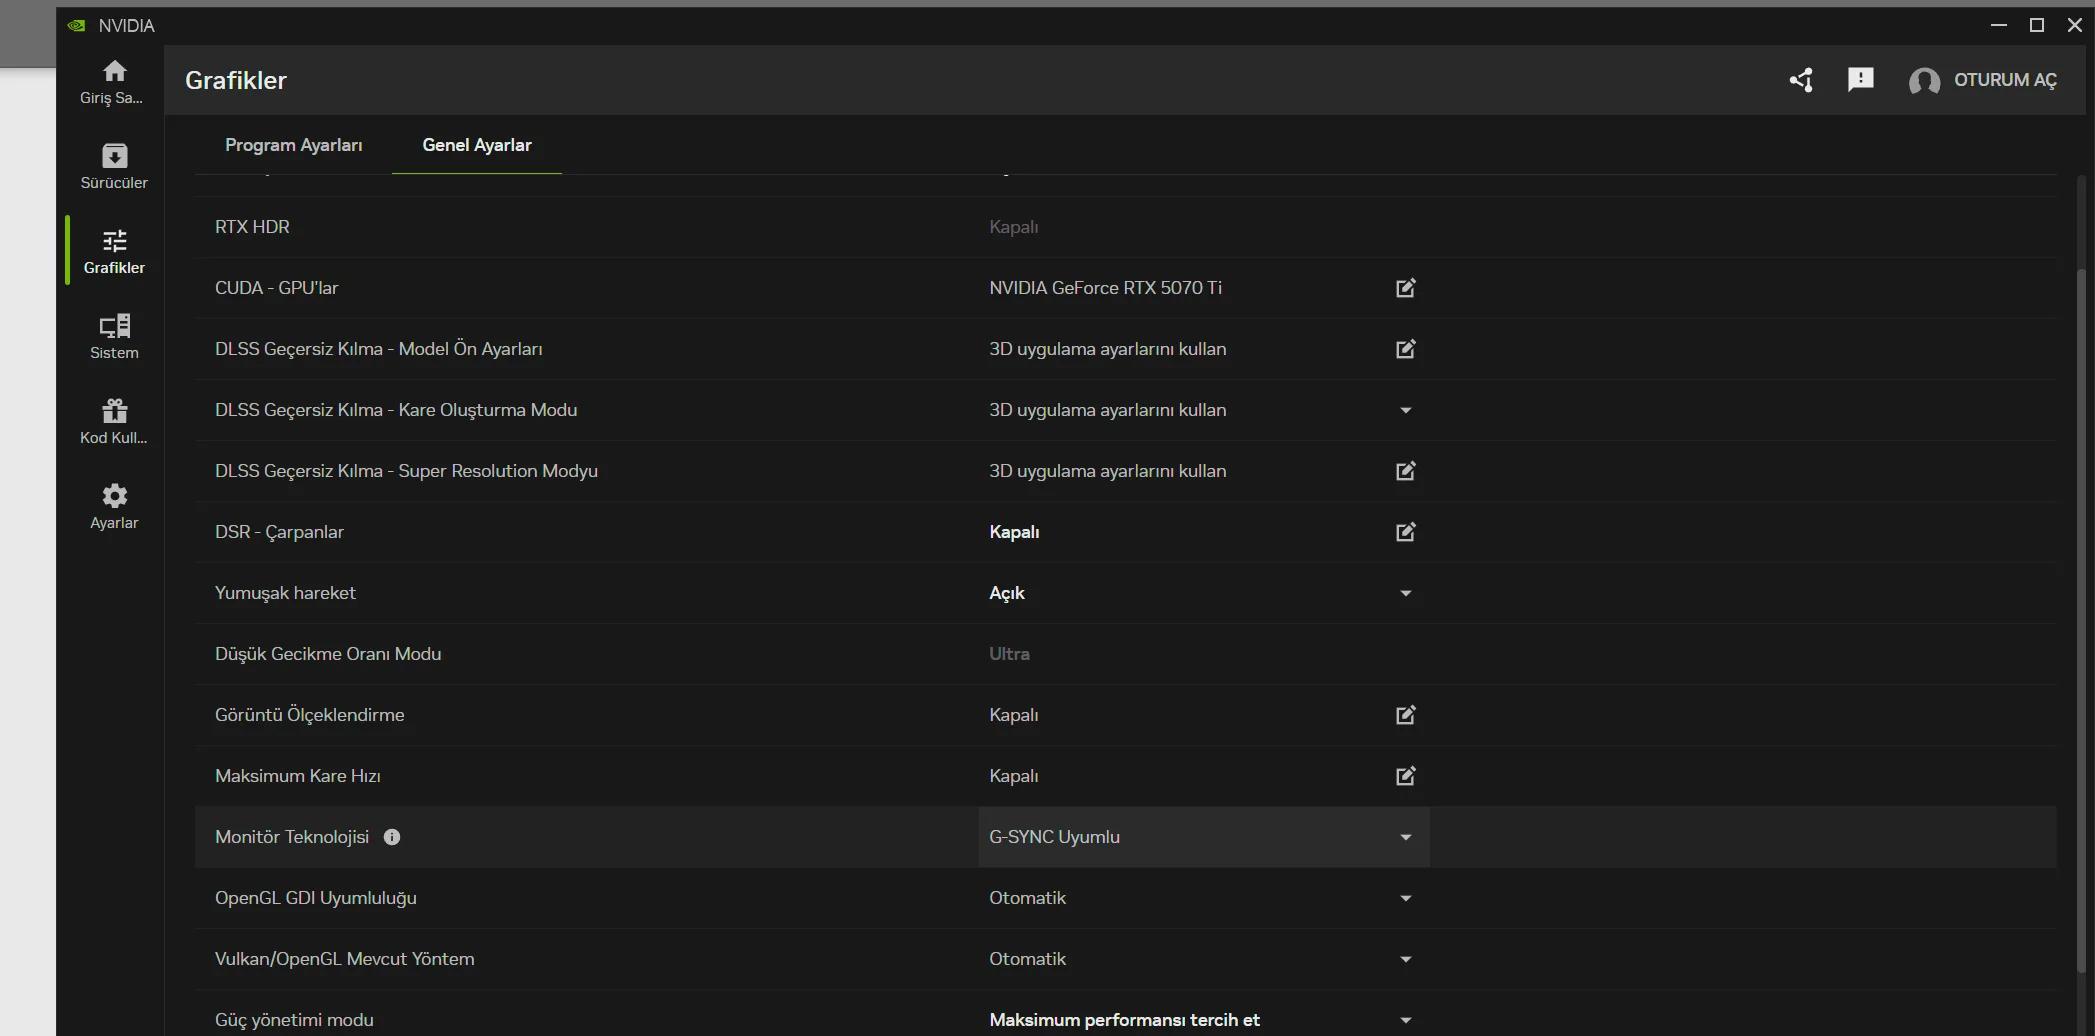Switch to the Program Ayarları tab
The width and height of the screenshot is (2095, 1036).
point(294,145)
